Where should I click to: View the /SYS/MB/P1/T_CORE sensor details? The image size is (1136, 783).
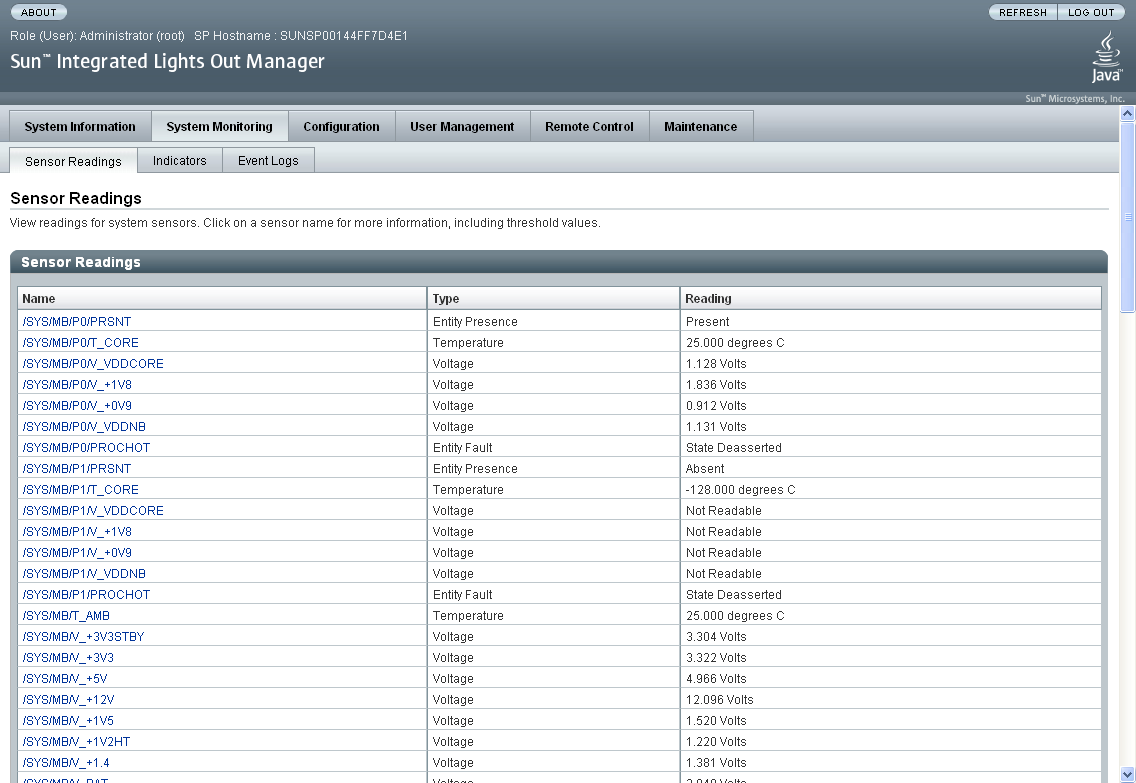click(x=80, y=490)
